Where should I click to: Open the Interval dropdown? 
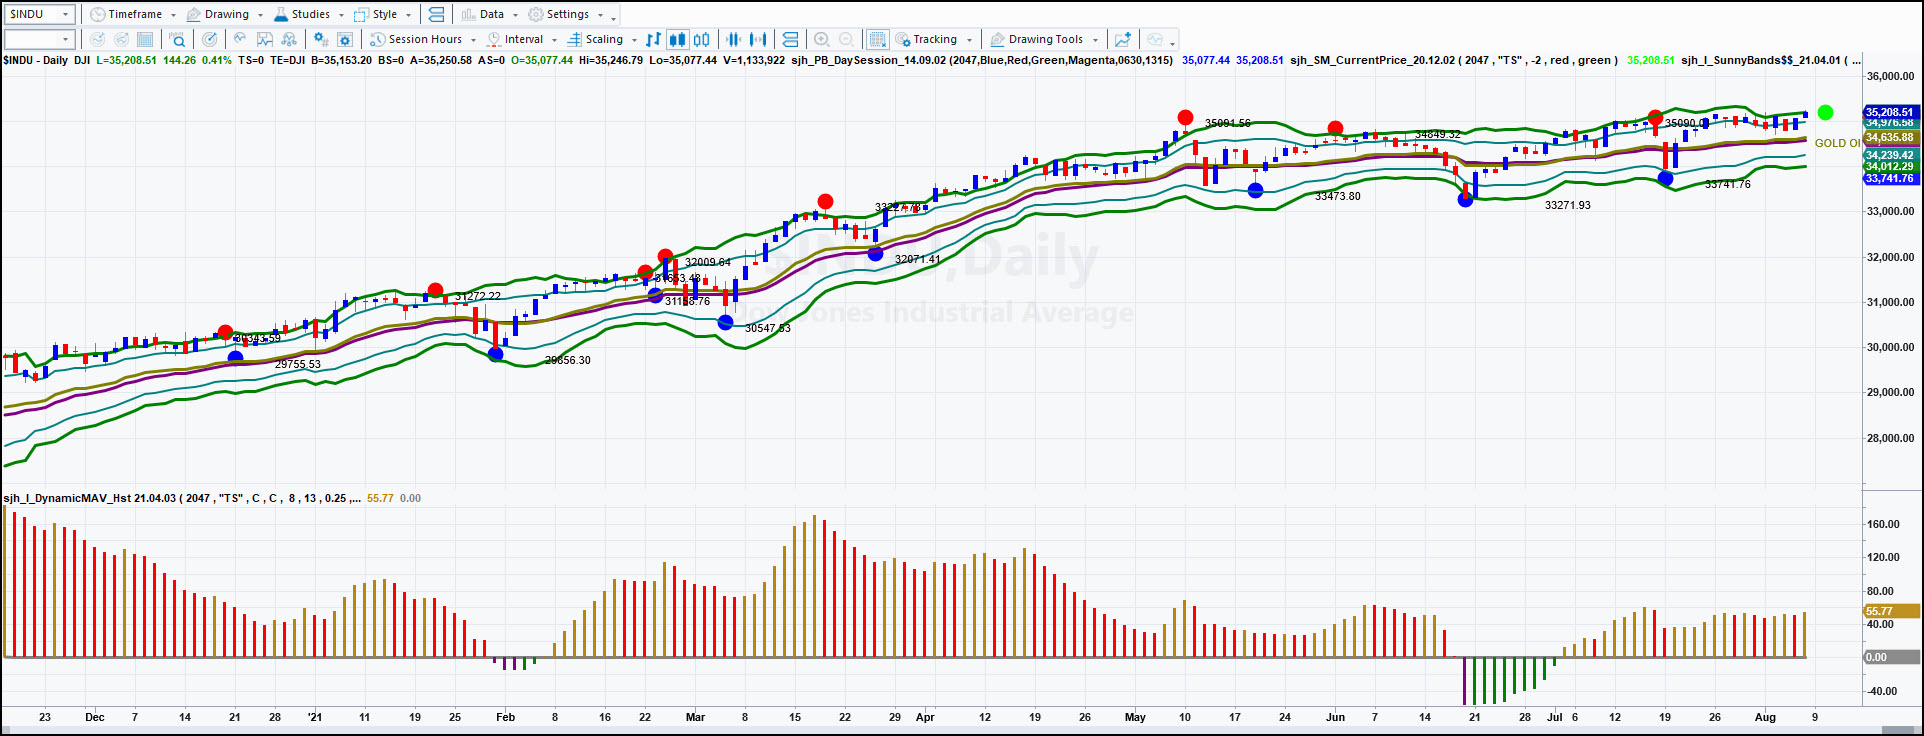[522, 39]
